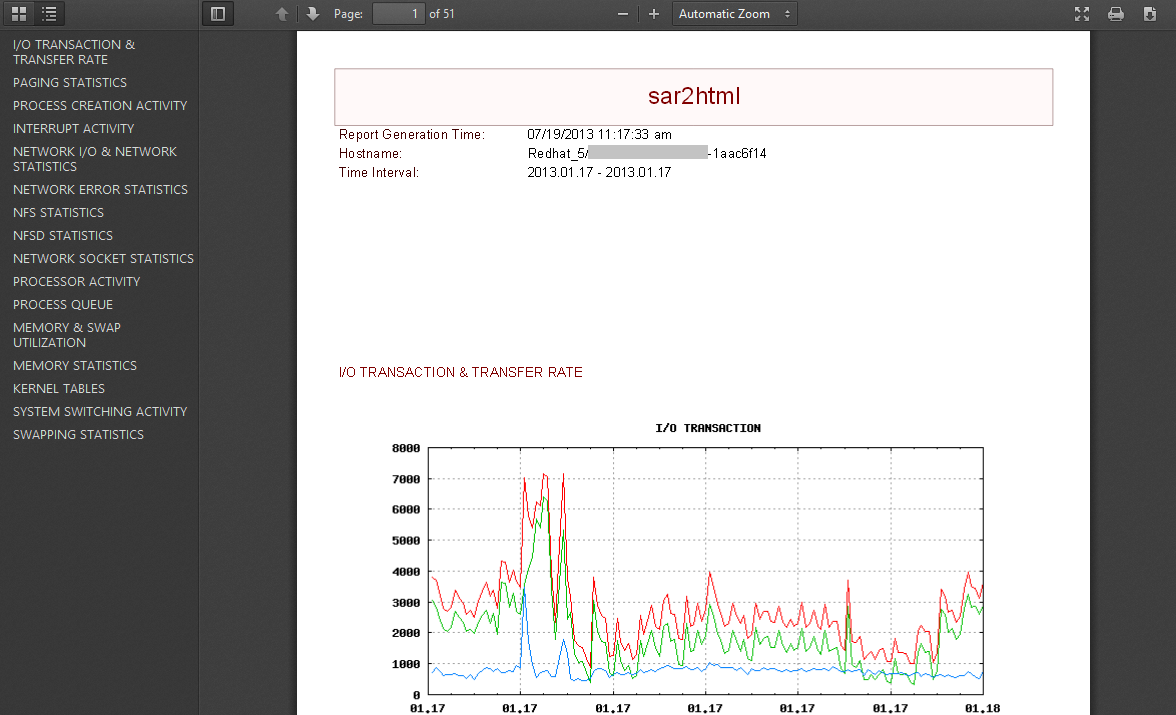Click the page number input field

point(398,13)
